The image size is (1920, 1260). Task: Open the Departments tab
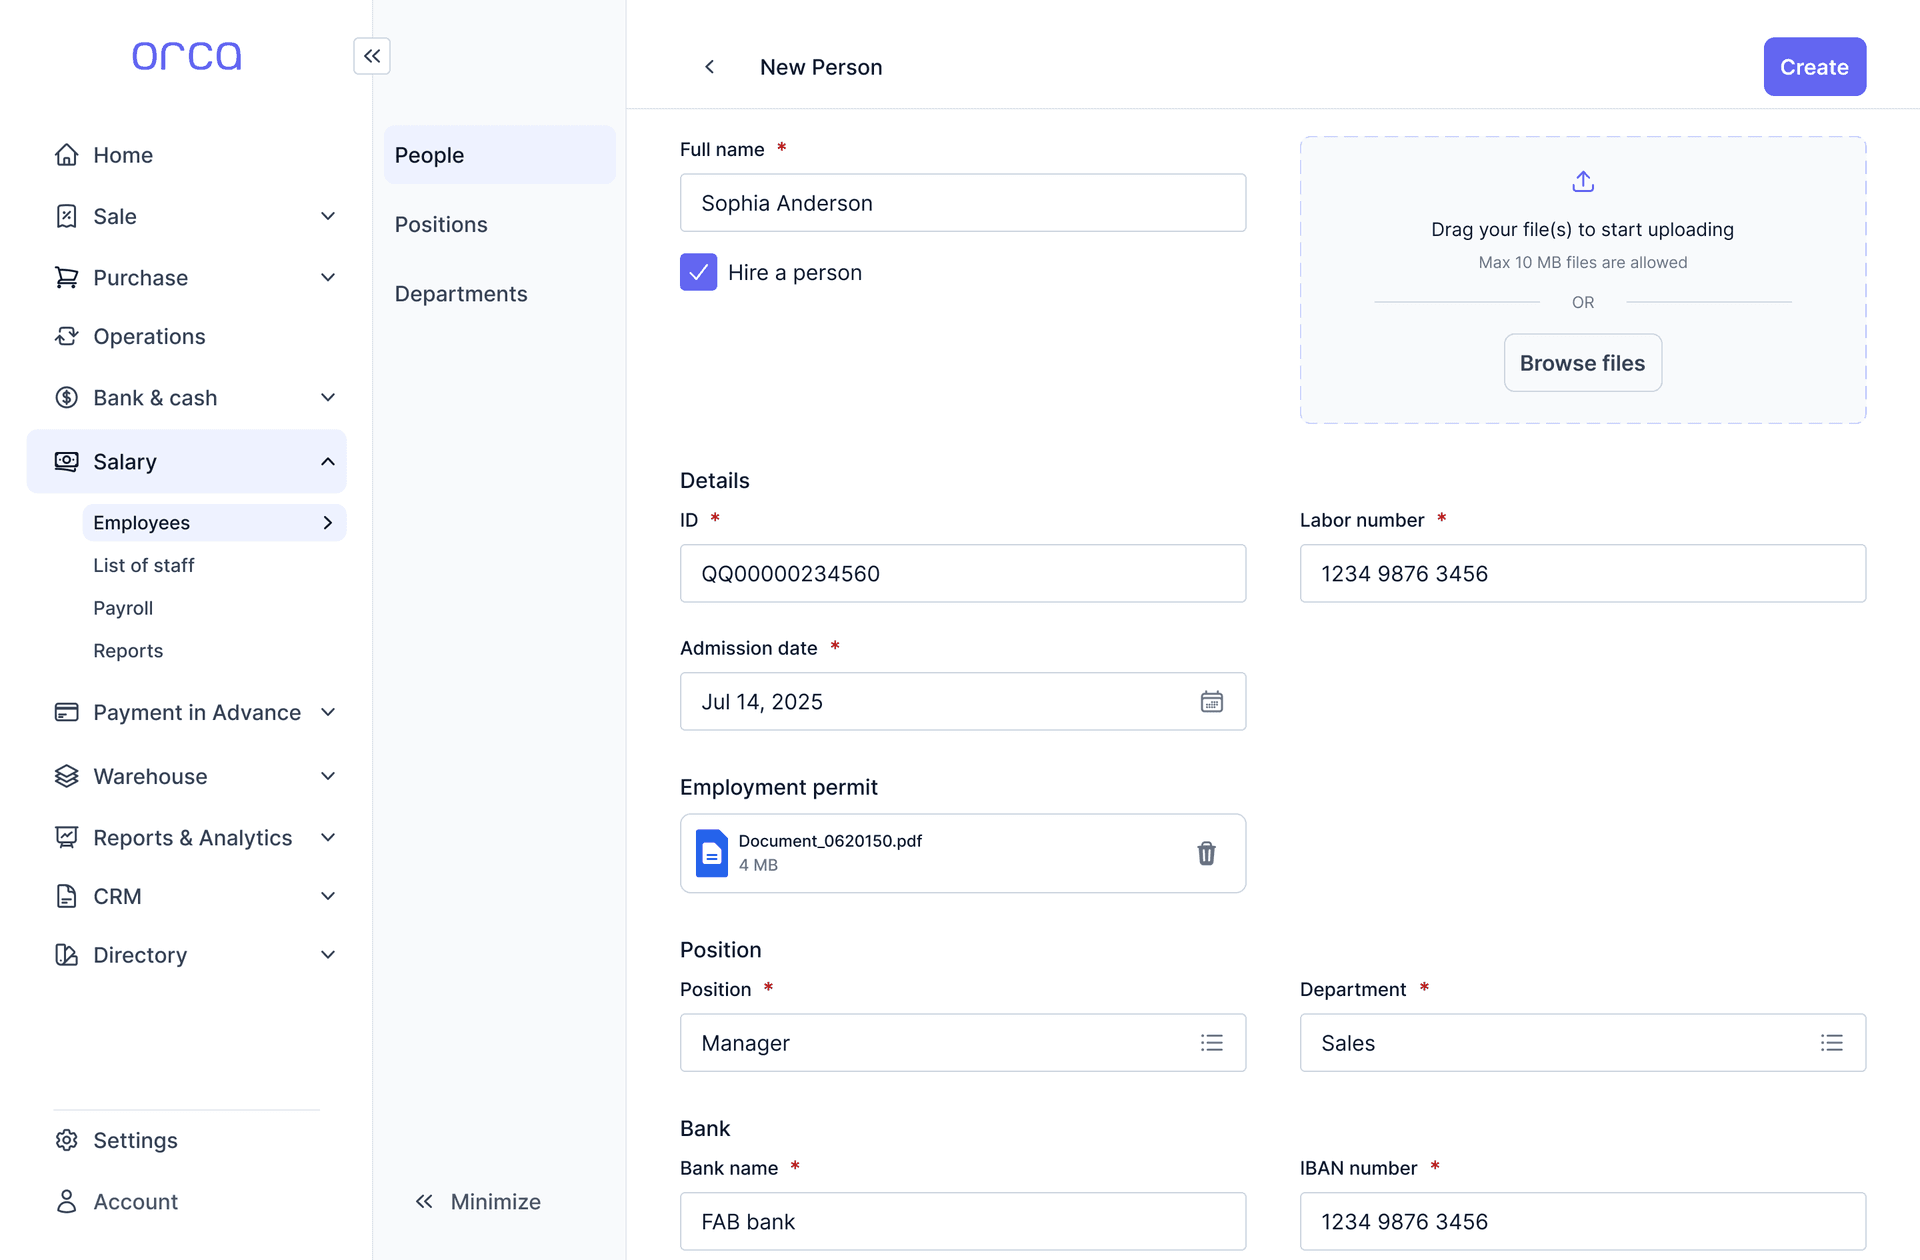pos(461,293)
